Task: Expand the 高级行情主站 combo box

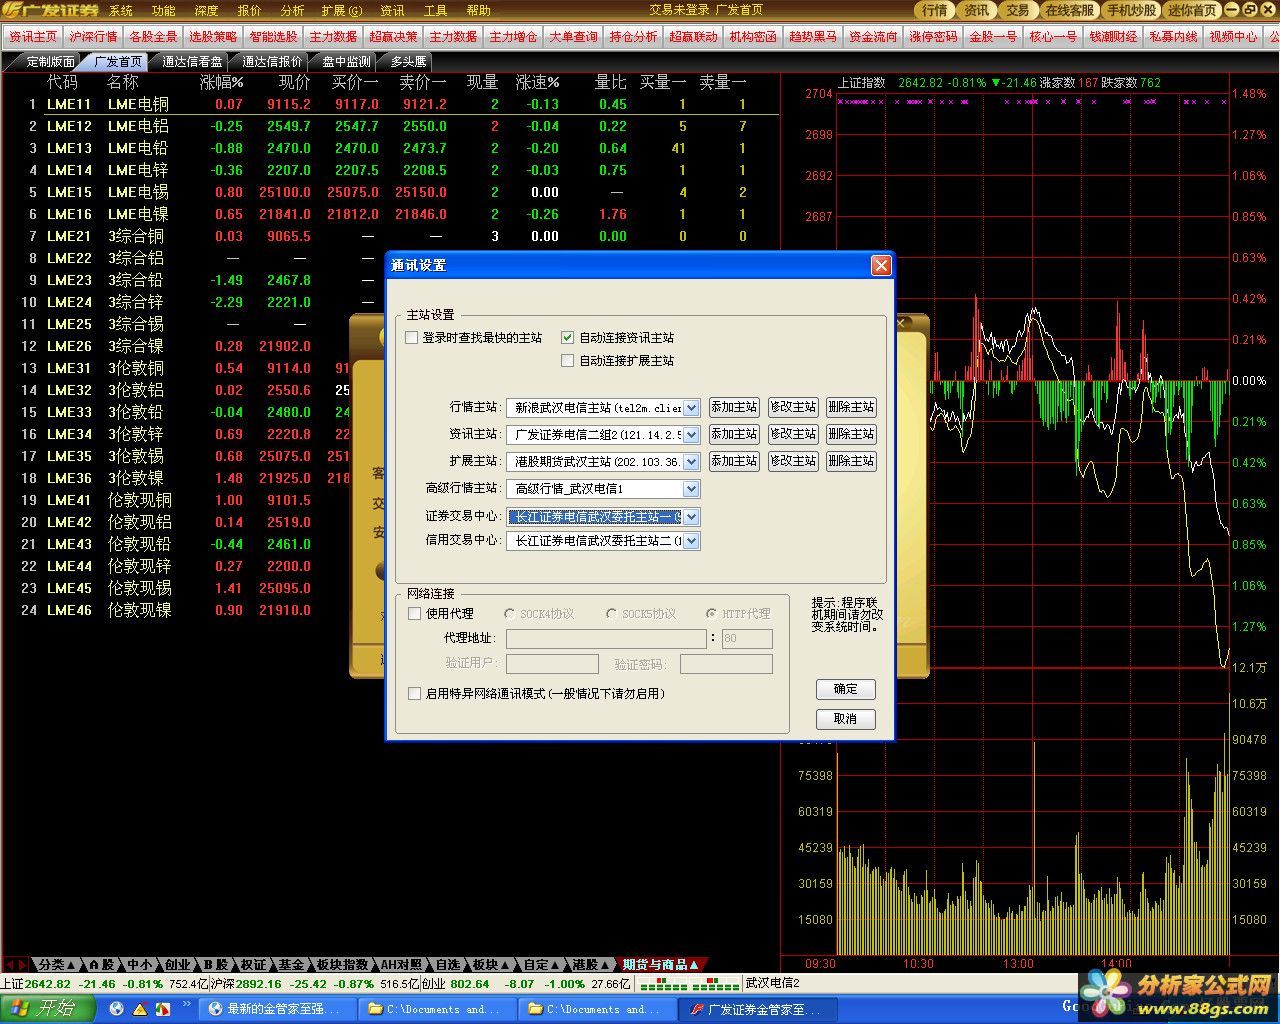Action: (691, 489)
